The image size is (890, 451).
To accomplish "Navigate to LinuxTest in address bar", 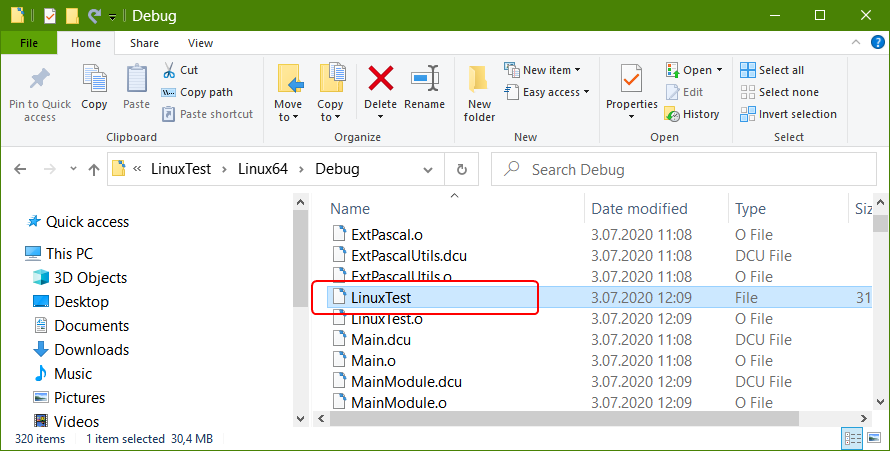I will click(180, 169).
